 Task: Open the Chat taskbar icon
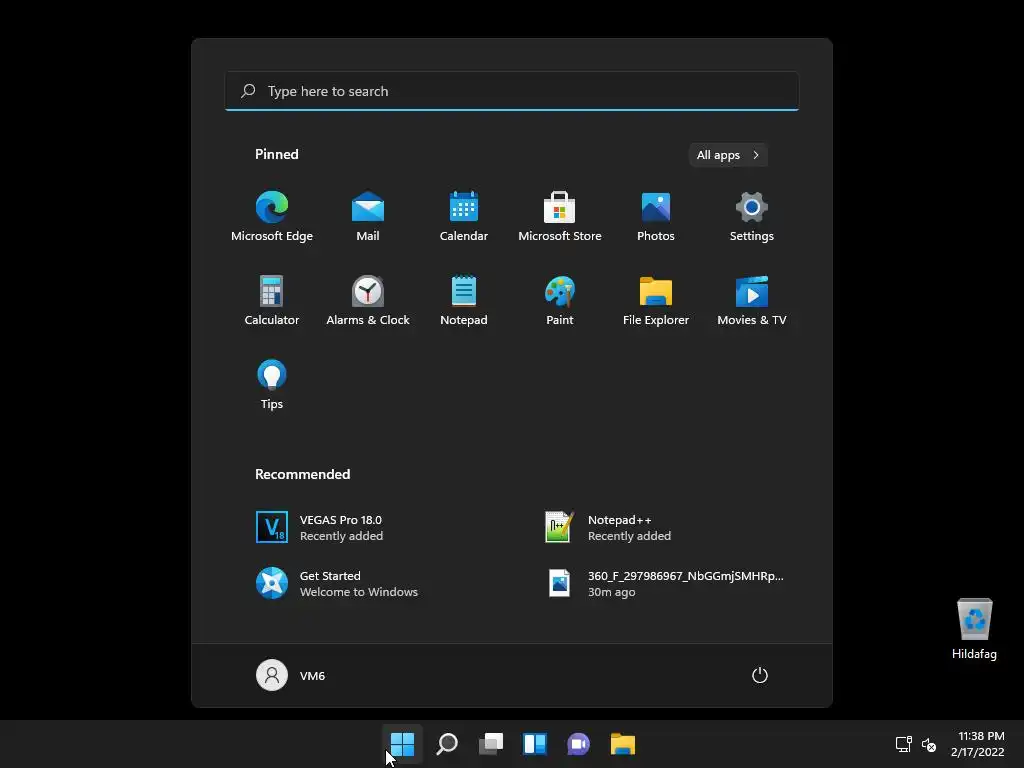[x=579, y=744]
